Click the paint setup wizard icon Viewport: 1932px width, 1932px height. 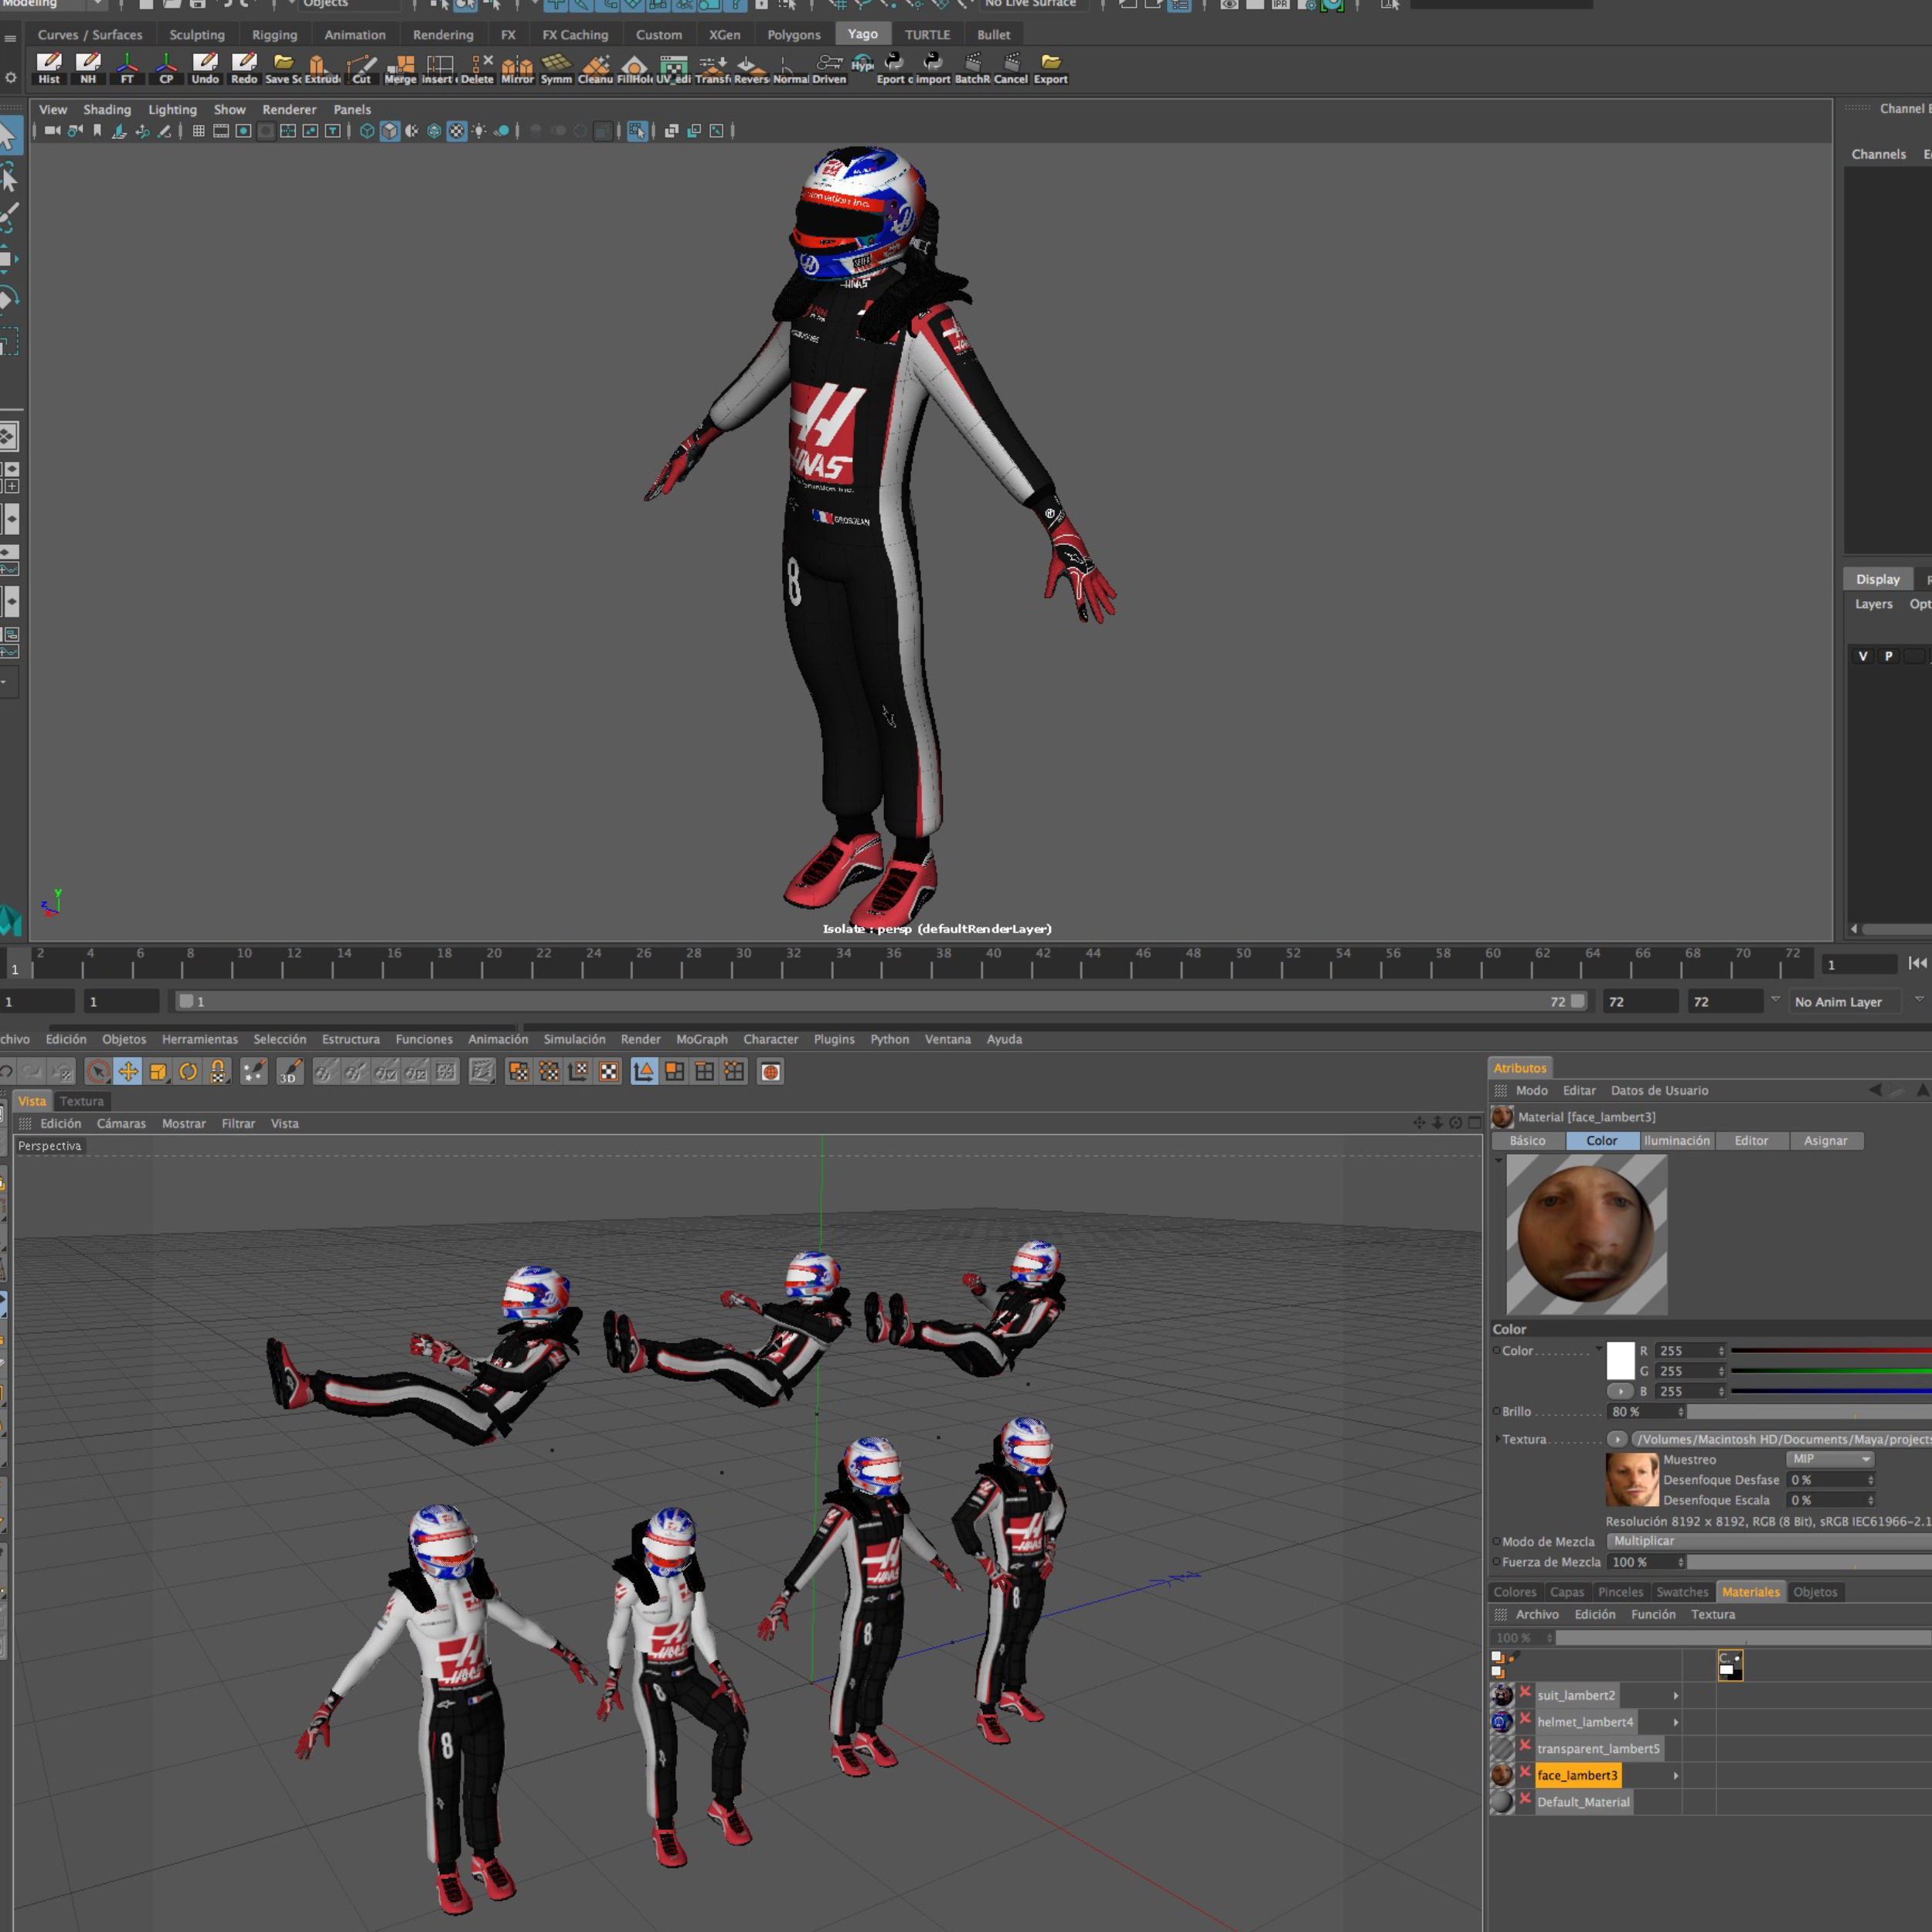coord(254,1072)
